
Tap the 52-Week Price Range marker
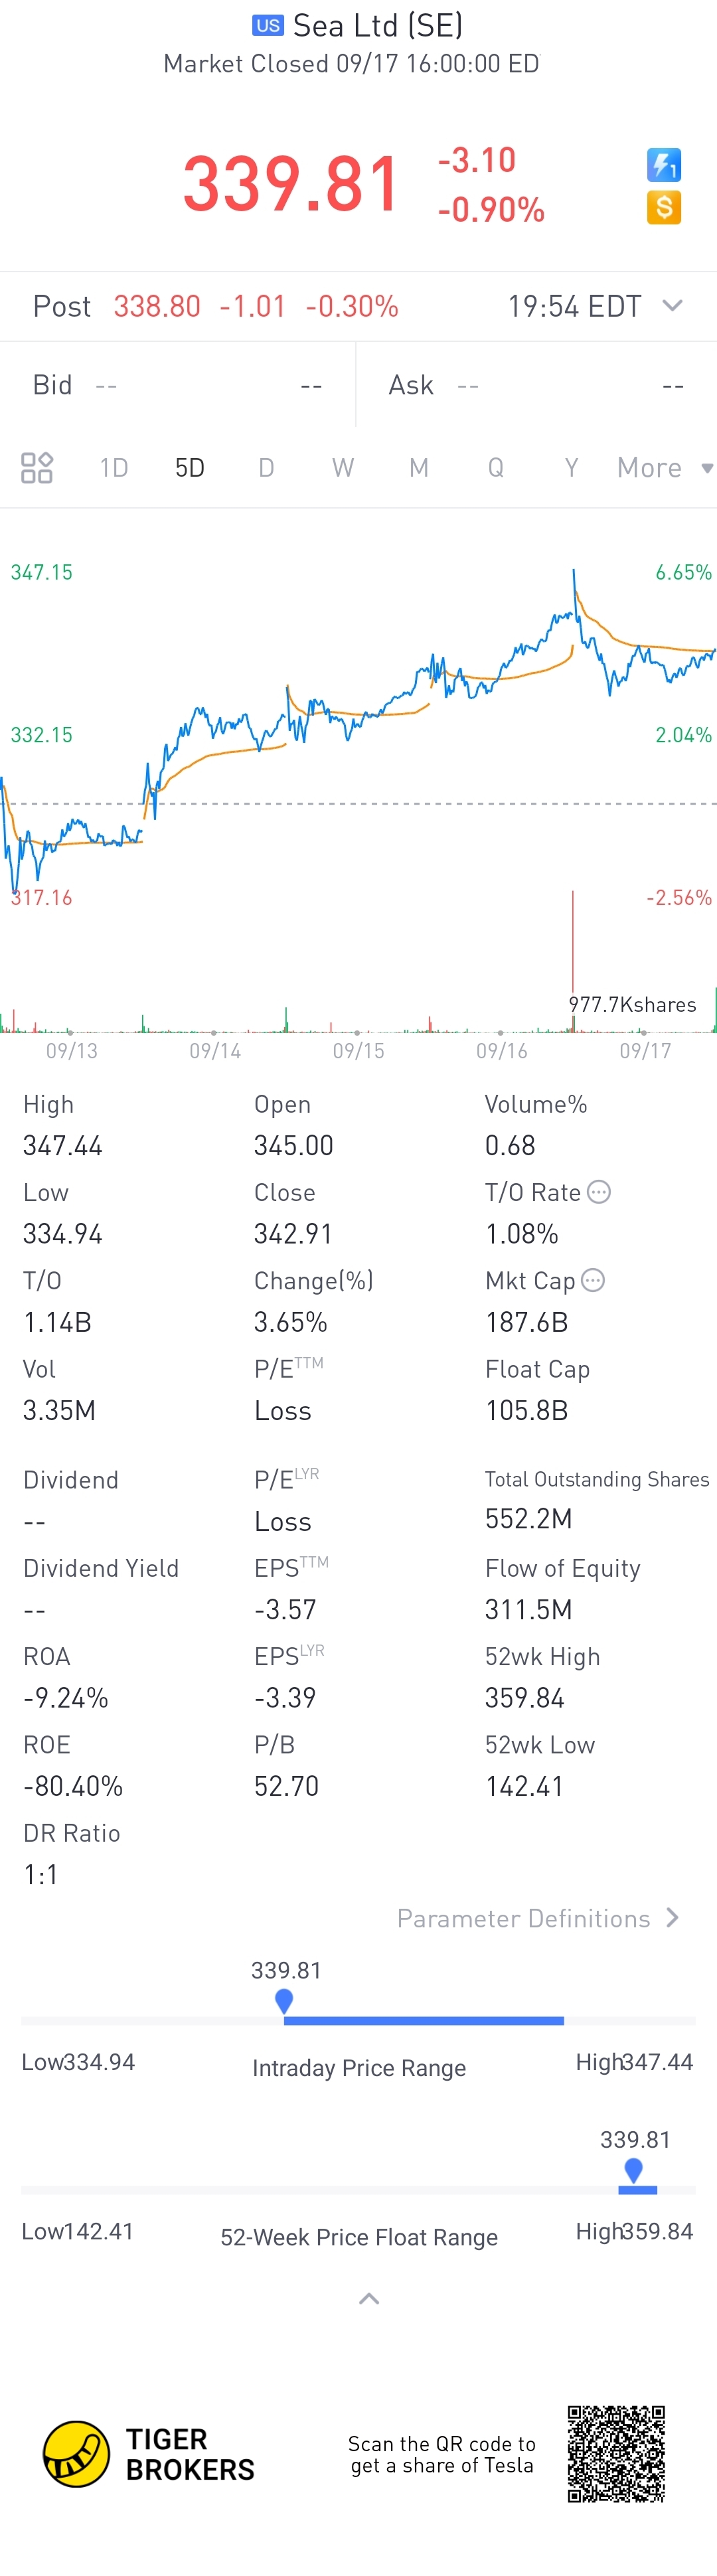(x=633, y=2169)
